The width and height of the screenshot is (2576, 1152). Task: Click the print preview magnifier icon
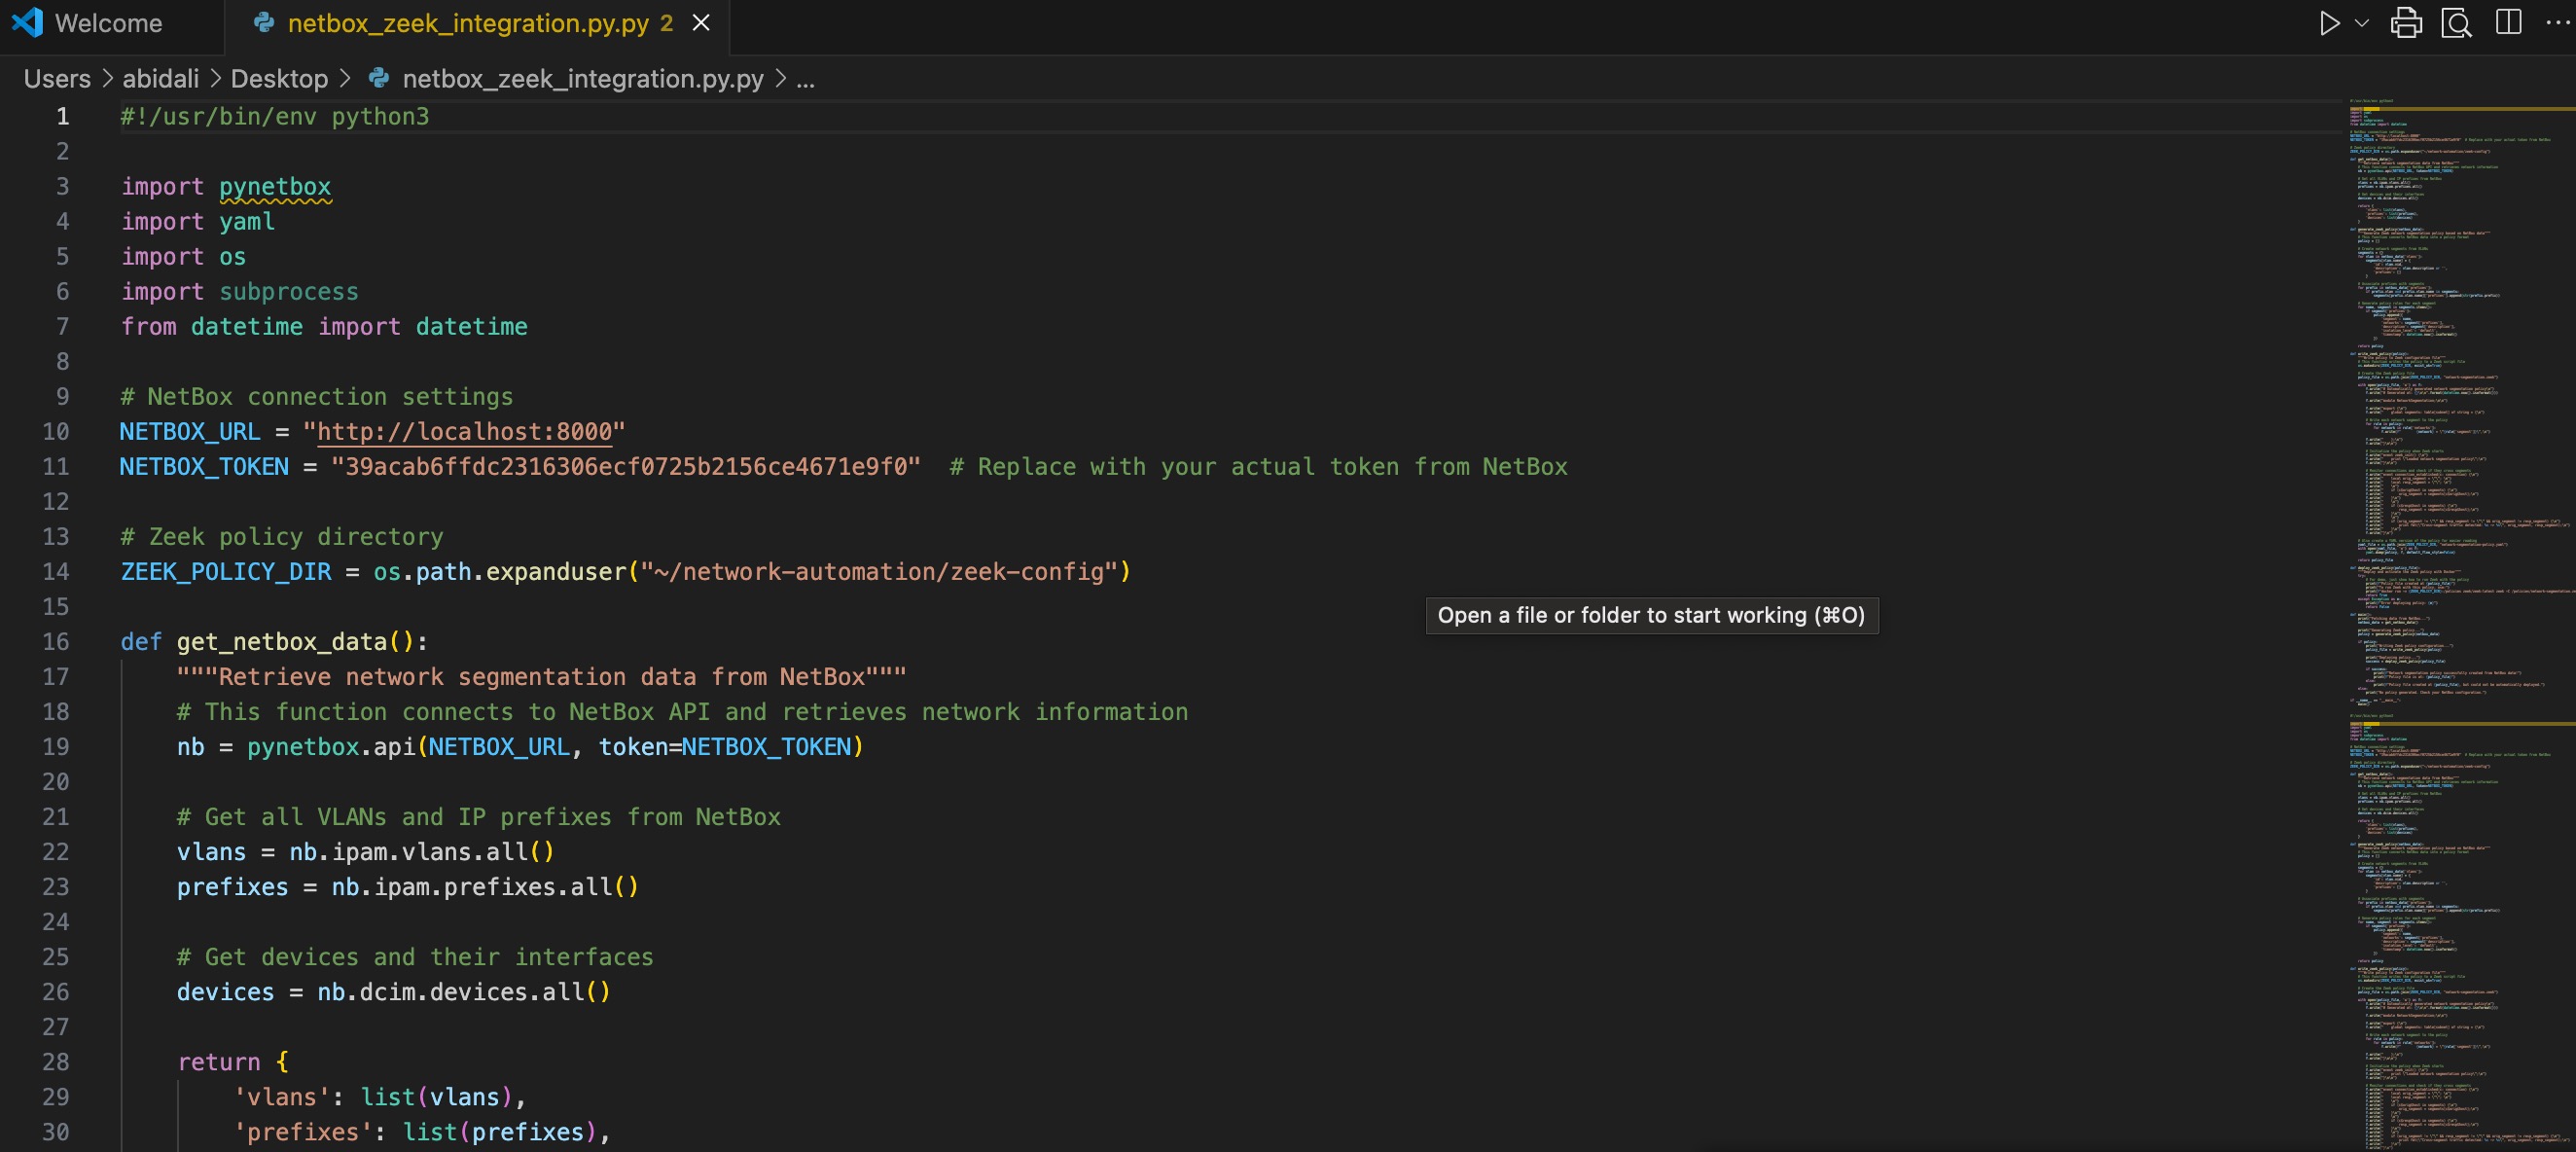[x=2456, y=23]
